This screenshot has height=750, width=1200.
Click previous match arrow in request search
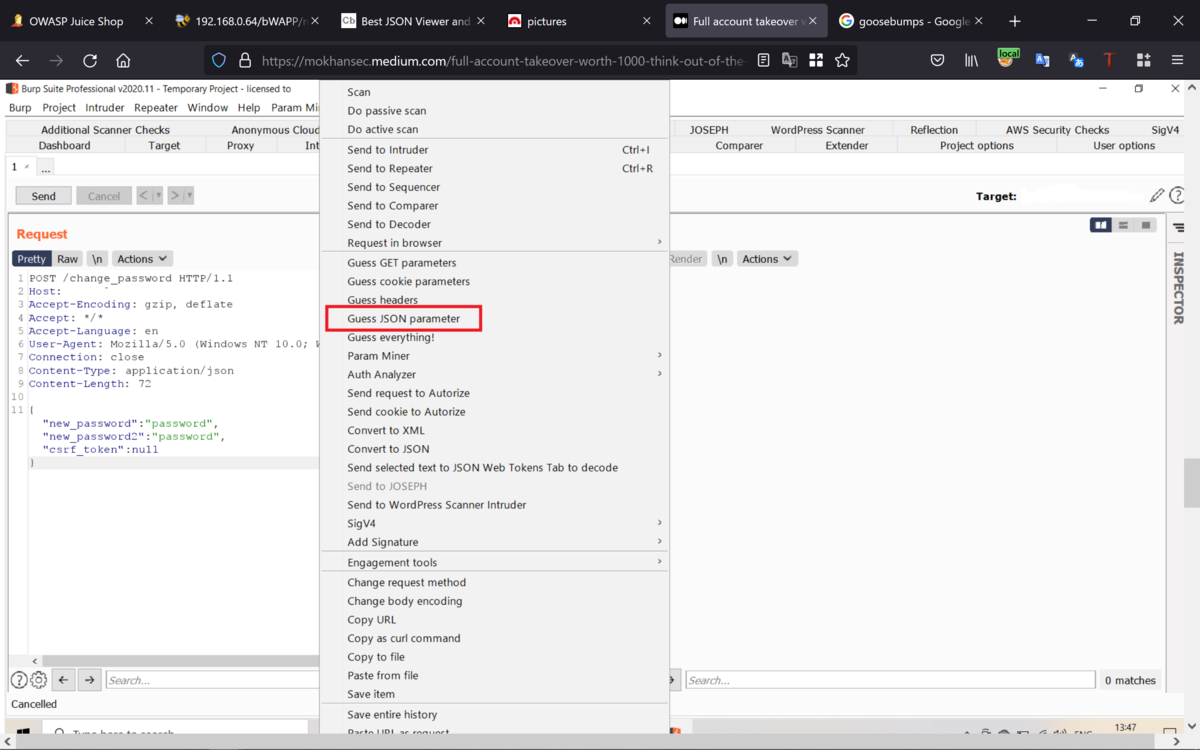(63, 680)
